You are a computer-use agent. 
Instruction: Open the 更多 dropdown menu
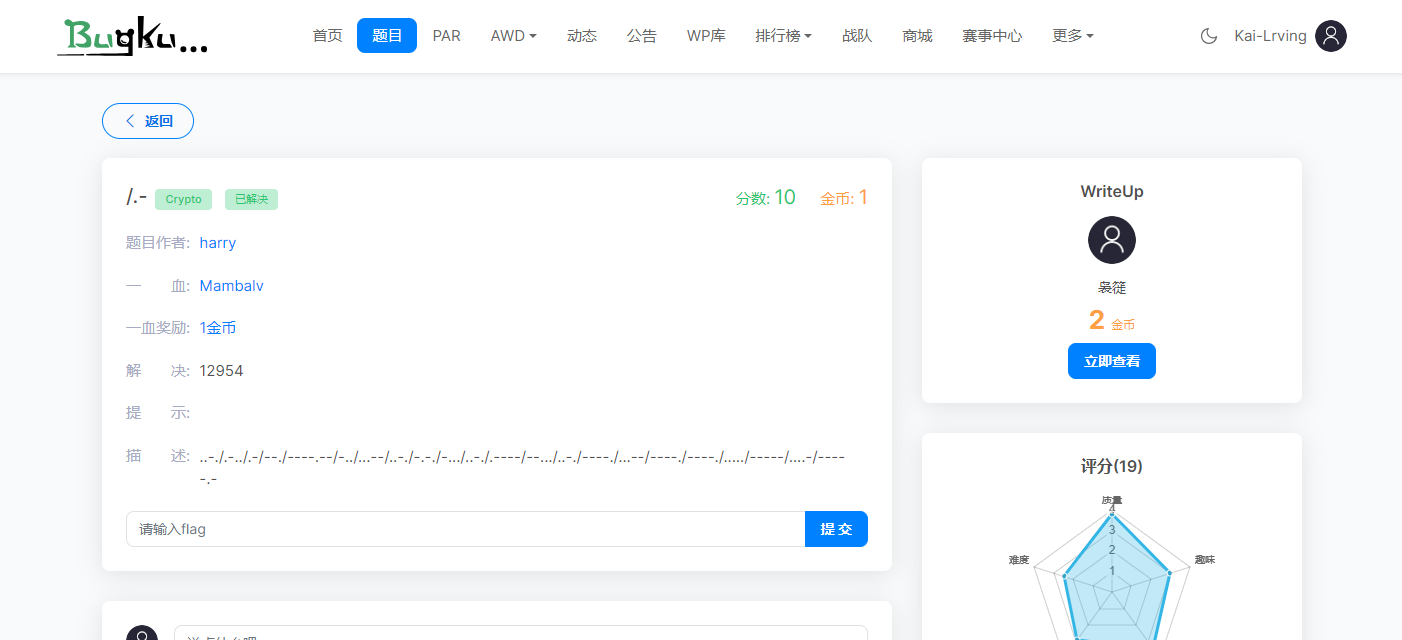click(1071, 35)
